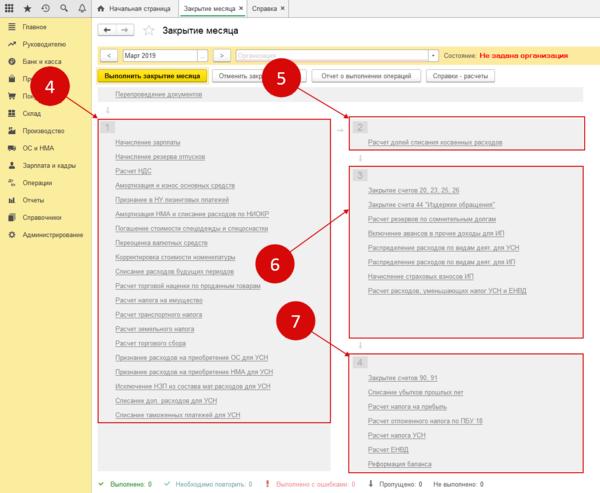Open Руководителю section
Screen dimensions: 600x493
[x=44, y=44]
